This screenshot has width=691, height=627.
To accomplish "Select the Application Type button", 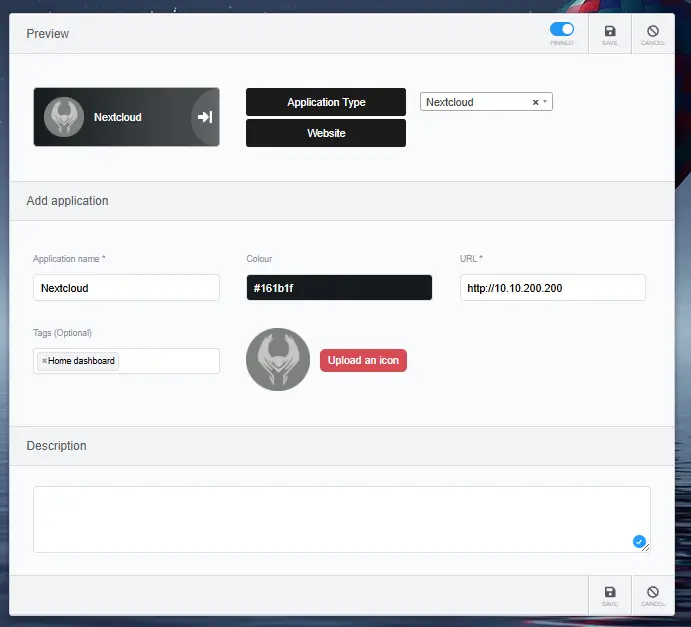I will click(326, 102).
